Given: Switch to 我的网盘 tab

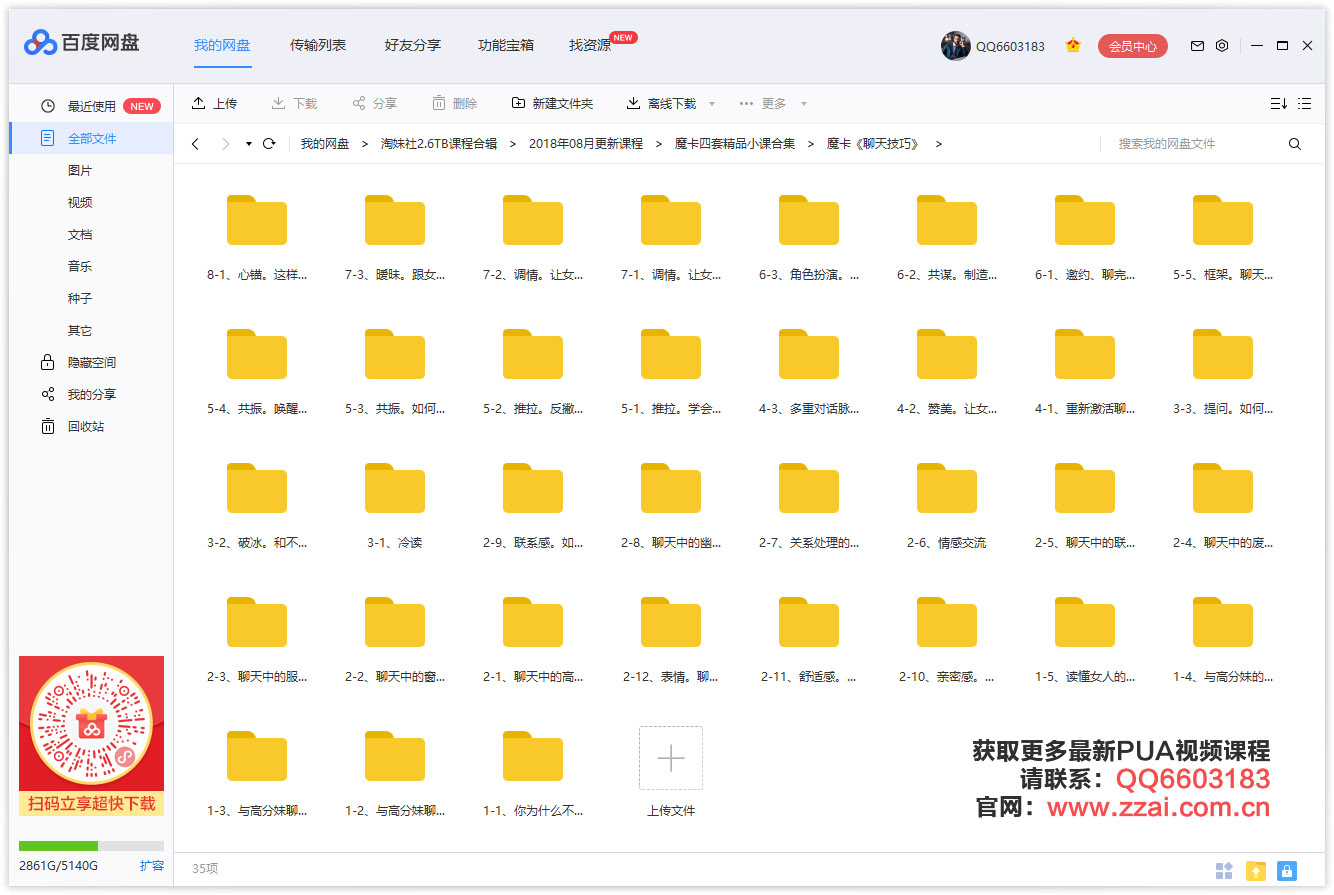Looking at the screenshot, I should [x=222, y=45].
